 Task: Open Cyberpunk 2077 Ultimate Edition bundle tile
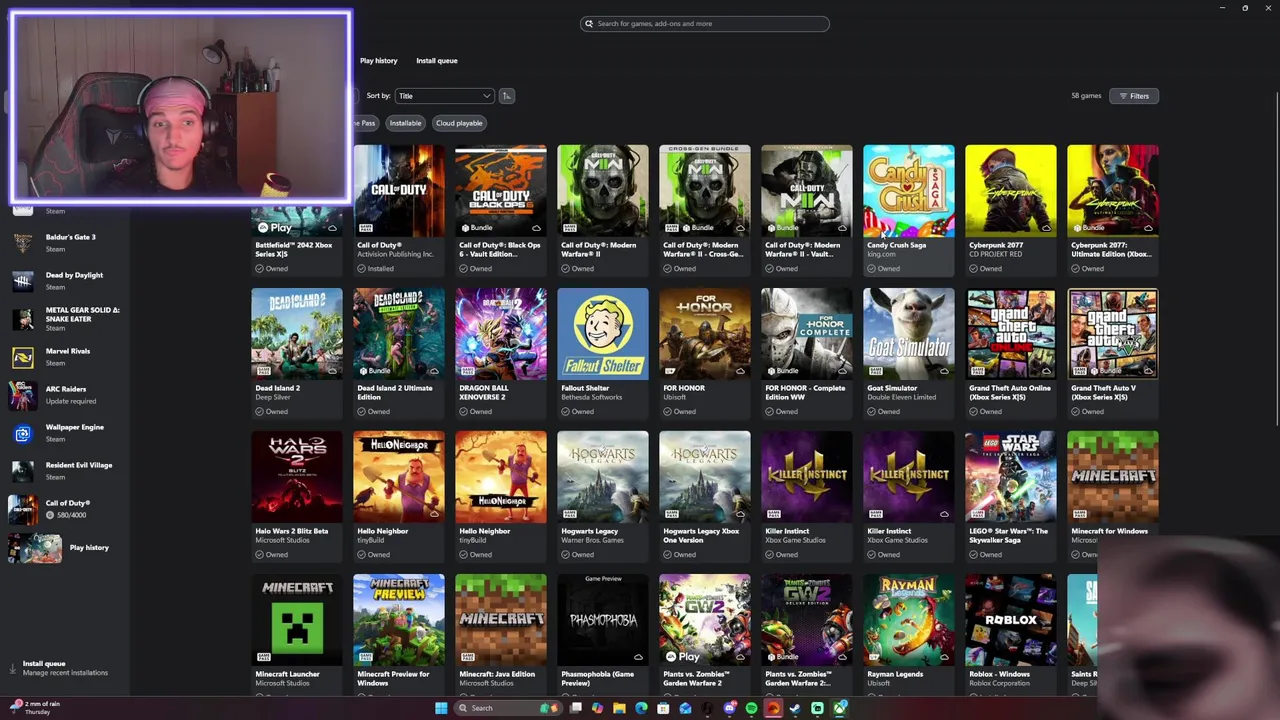pyautogui.click(x=1113, y=209)
